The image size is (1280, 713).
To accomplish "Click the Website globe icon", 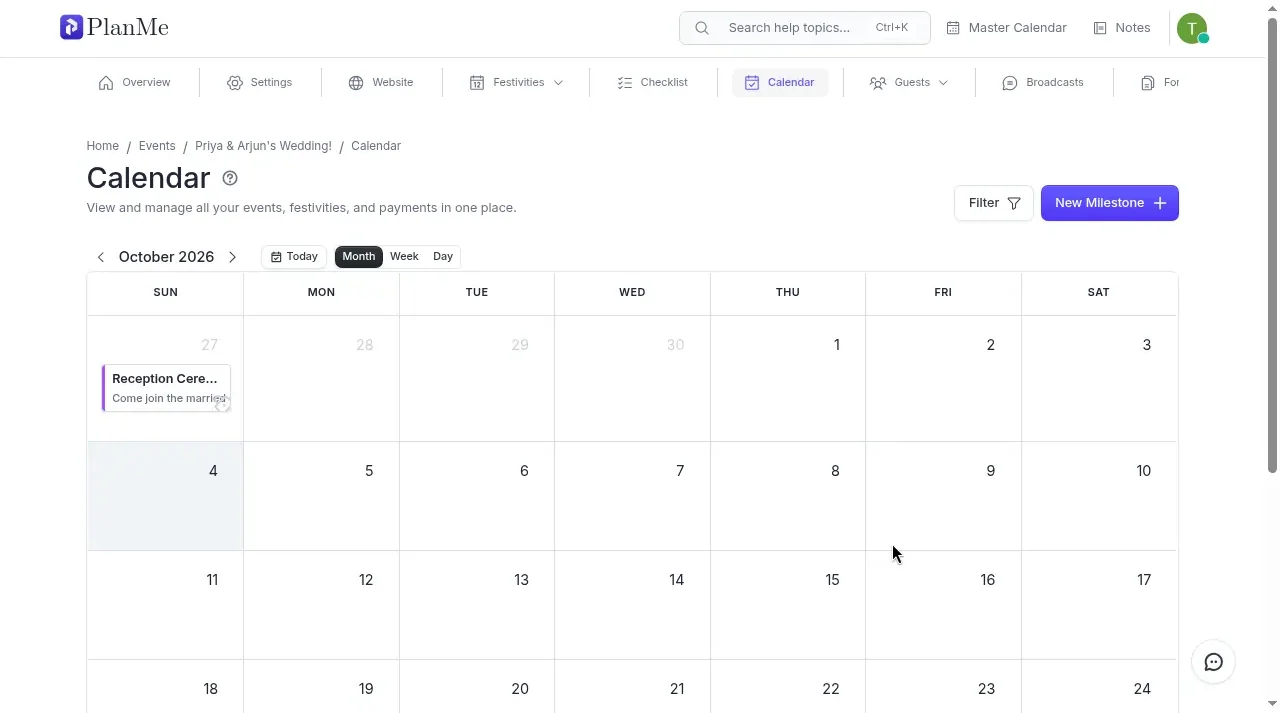I will coord(356,83).
